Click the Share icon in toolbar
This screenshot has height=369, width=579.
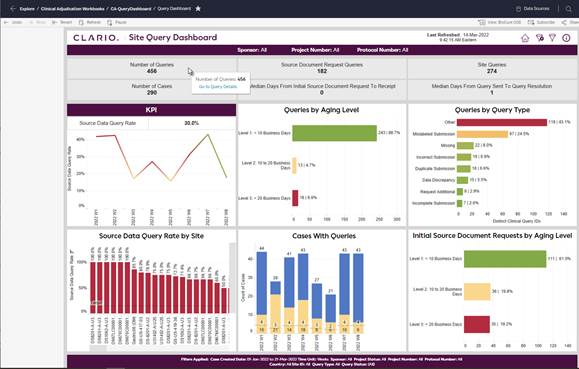[x=564, y=23]
